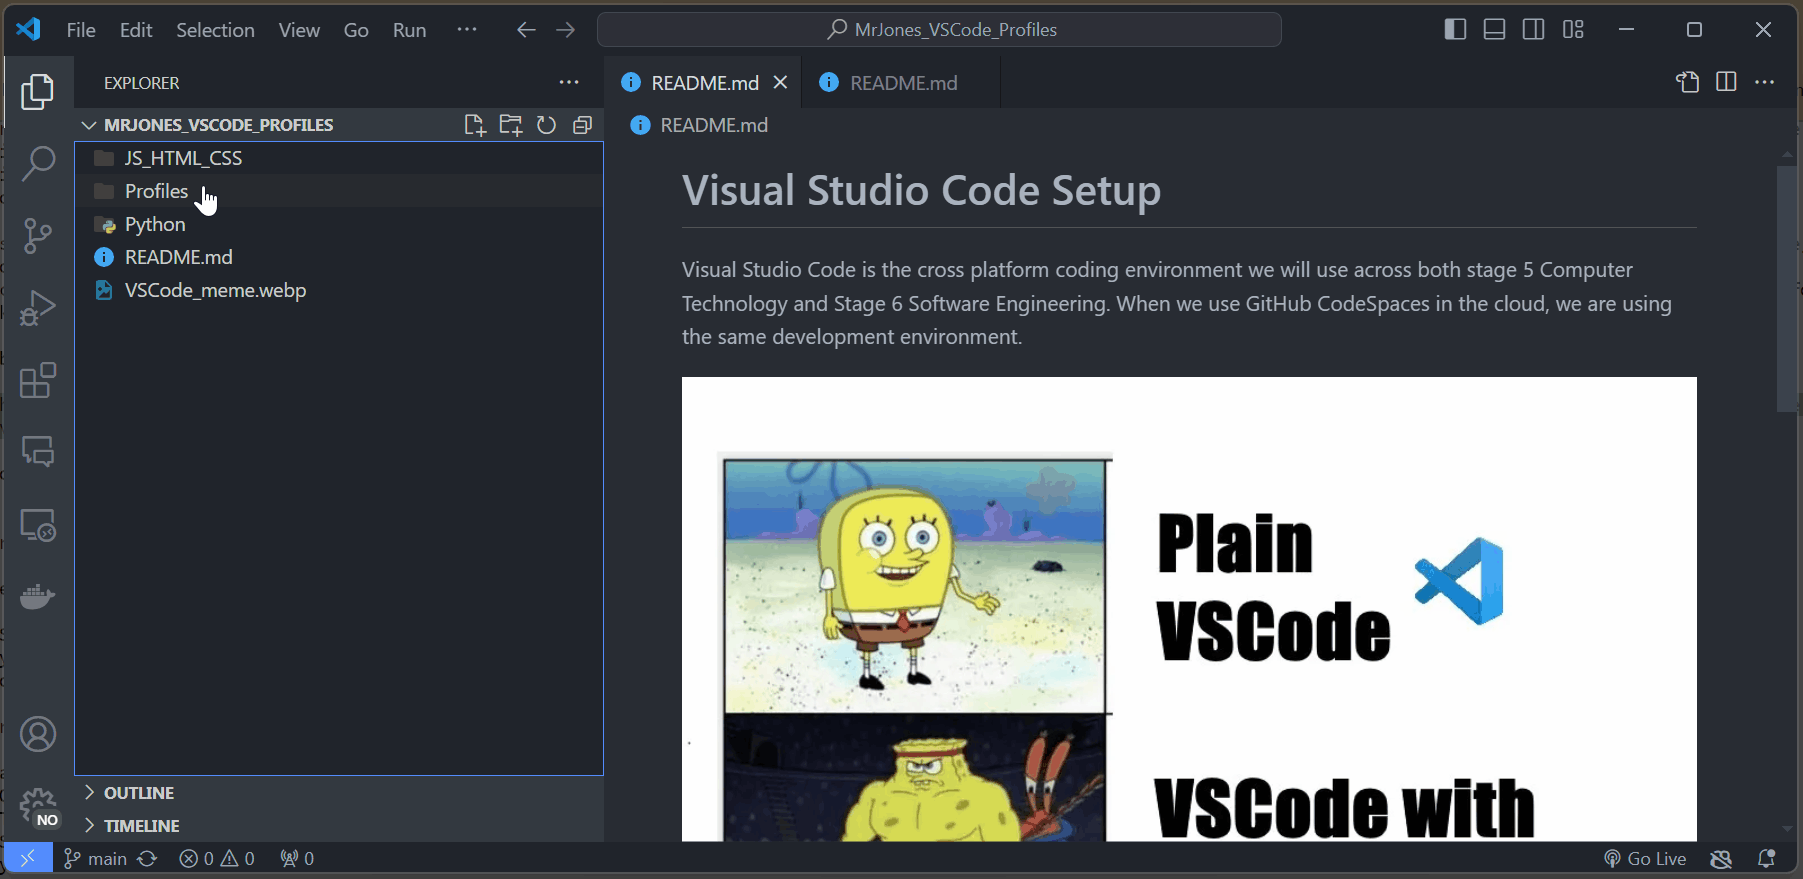The height and width of the screenshot is (879, 1803).
Task: Open VSCode_meme.webp file
Action: point(339,290)
